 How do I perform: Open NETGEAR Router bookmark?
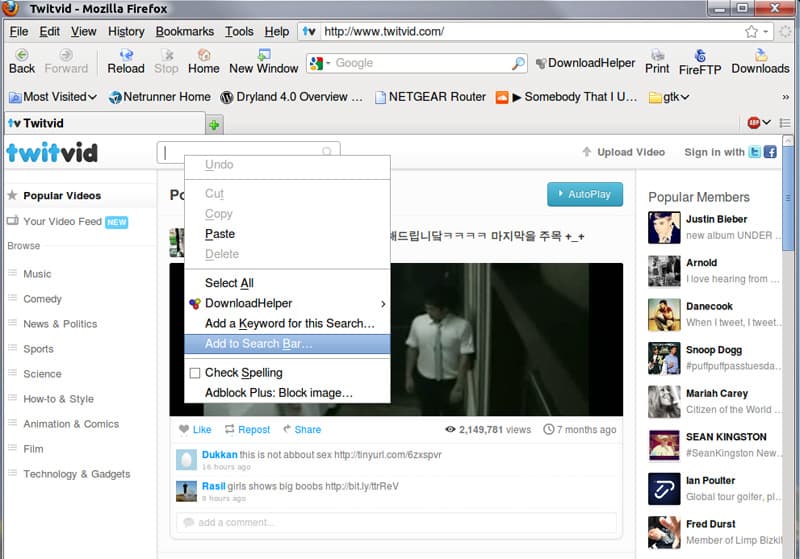pyautogui.click(x=431, y=97)
